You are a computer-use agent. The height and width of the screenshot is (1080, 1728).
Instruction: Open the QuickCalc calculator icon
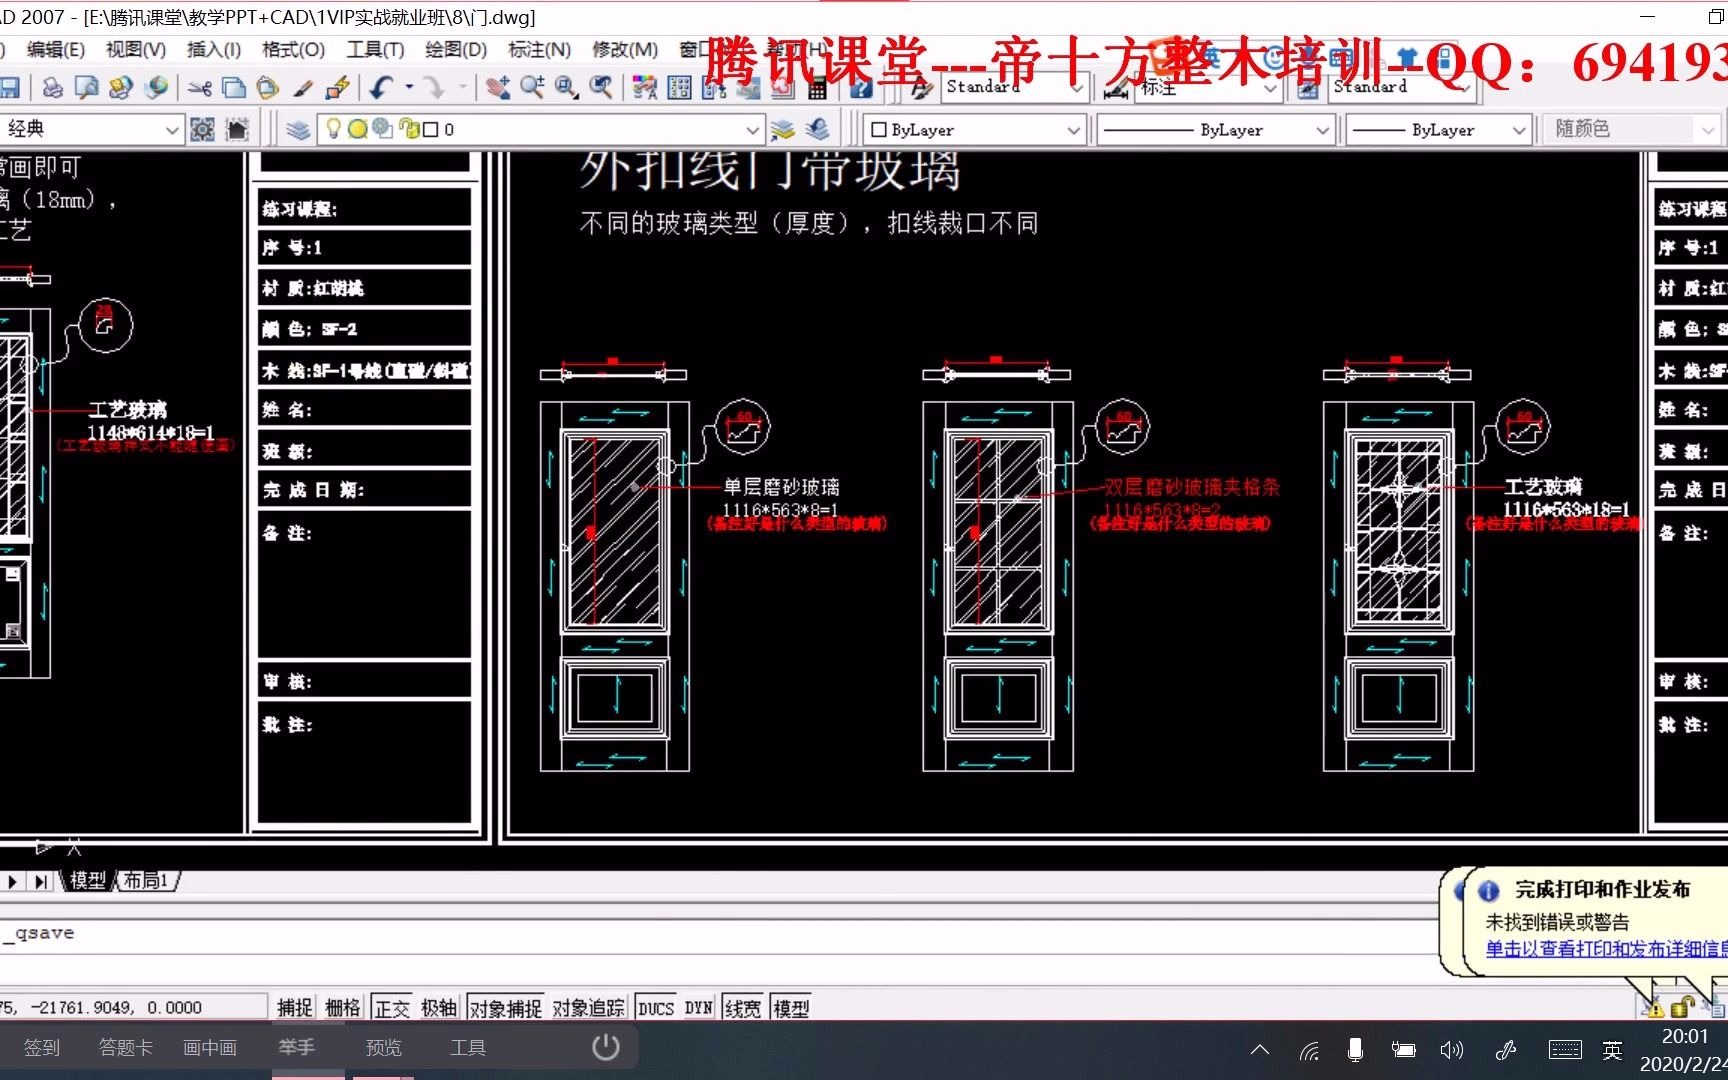(817, 88)
